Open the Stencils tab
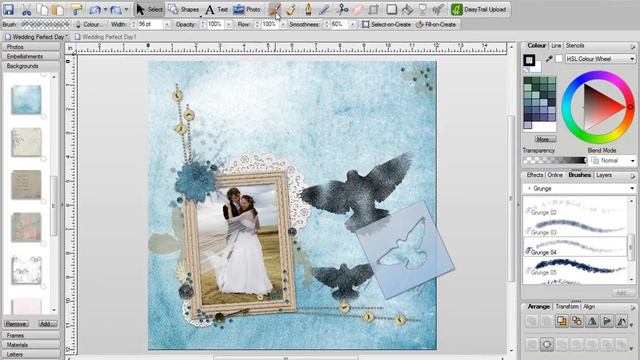The image size is (640, 360). (x=575, y=46)
